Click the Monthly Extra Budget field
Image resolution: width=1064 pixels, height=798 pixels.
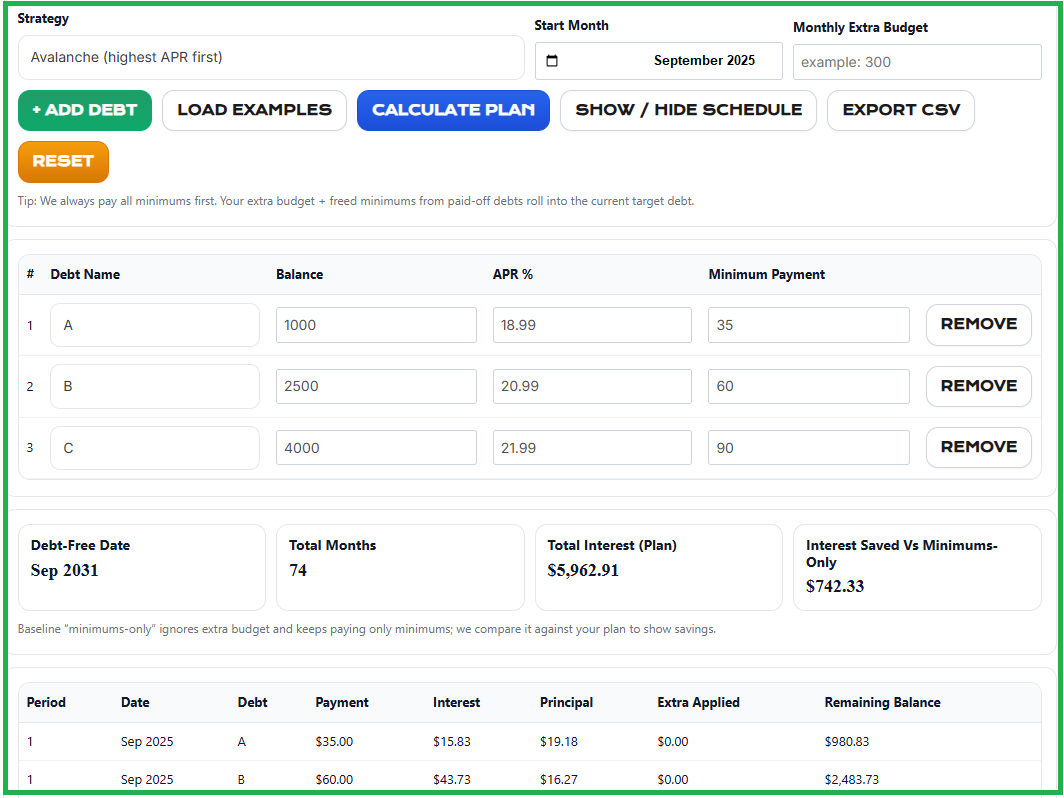[x=916, y=62]
